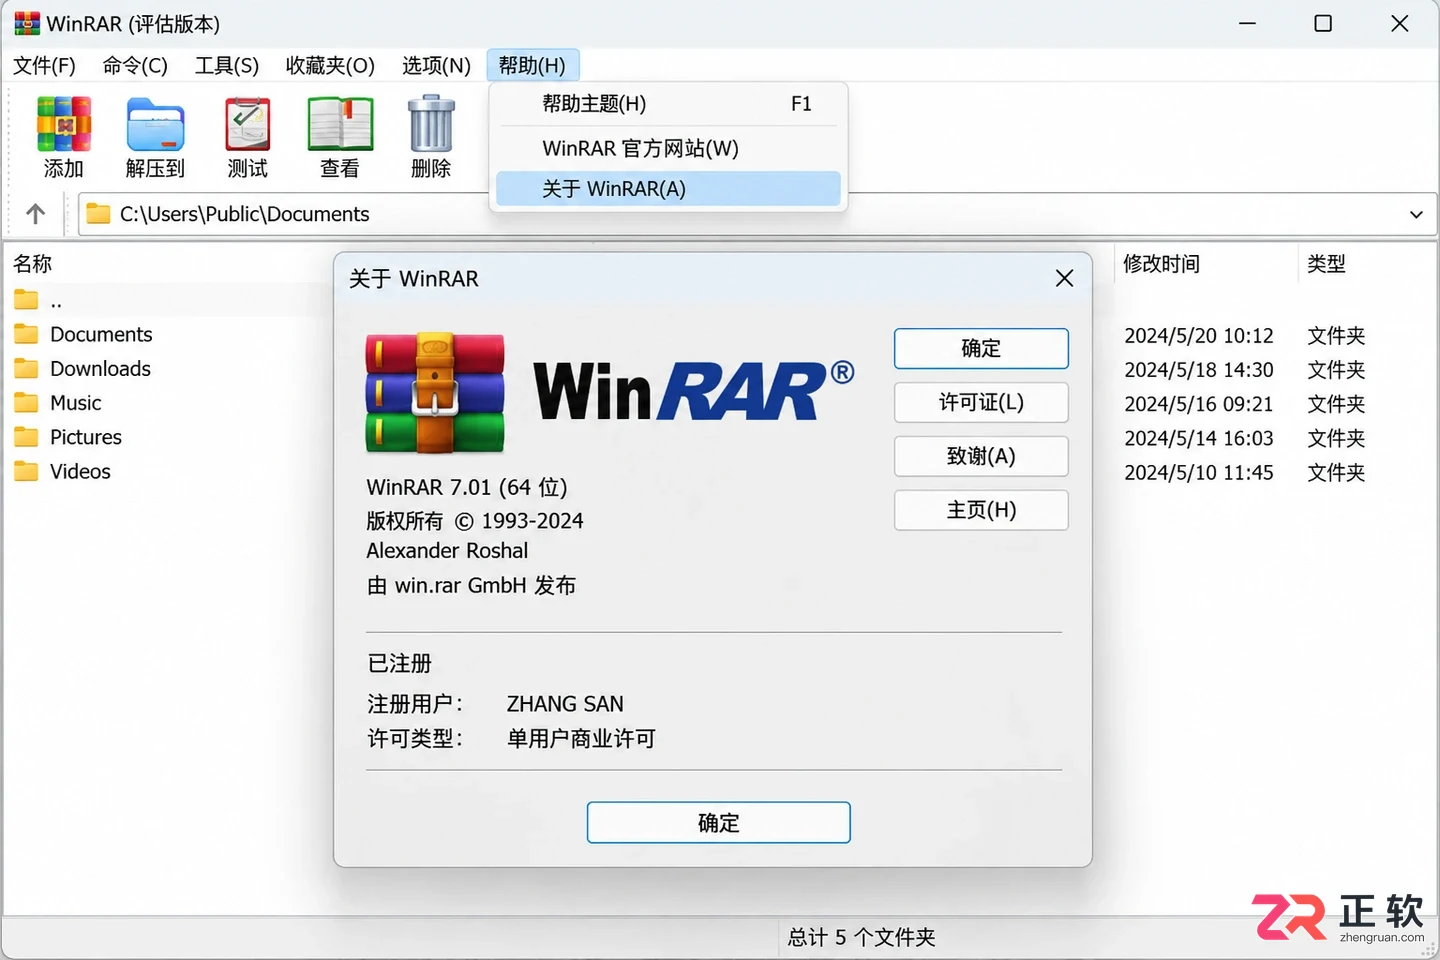Image resolution: width=1440 pixels, height=960 pixels.
Task: Close the 帮助(H) menu
Action: pos(532,66)
